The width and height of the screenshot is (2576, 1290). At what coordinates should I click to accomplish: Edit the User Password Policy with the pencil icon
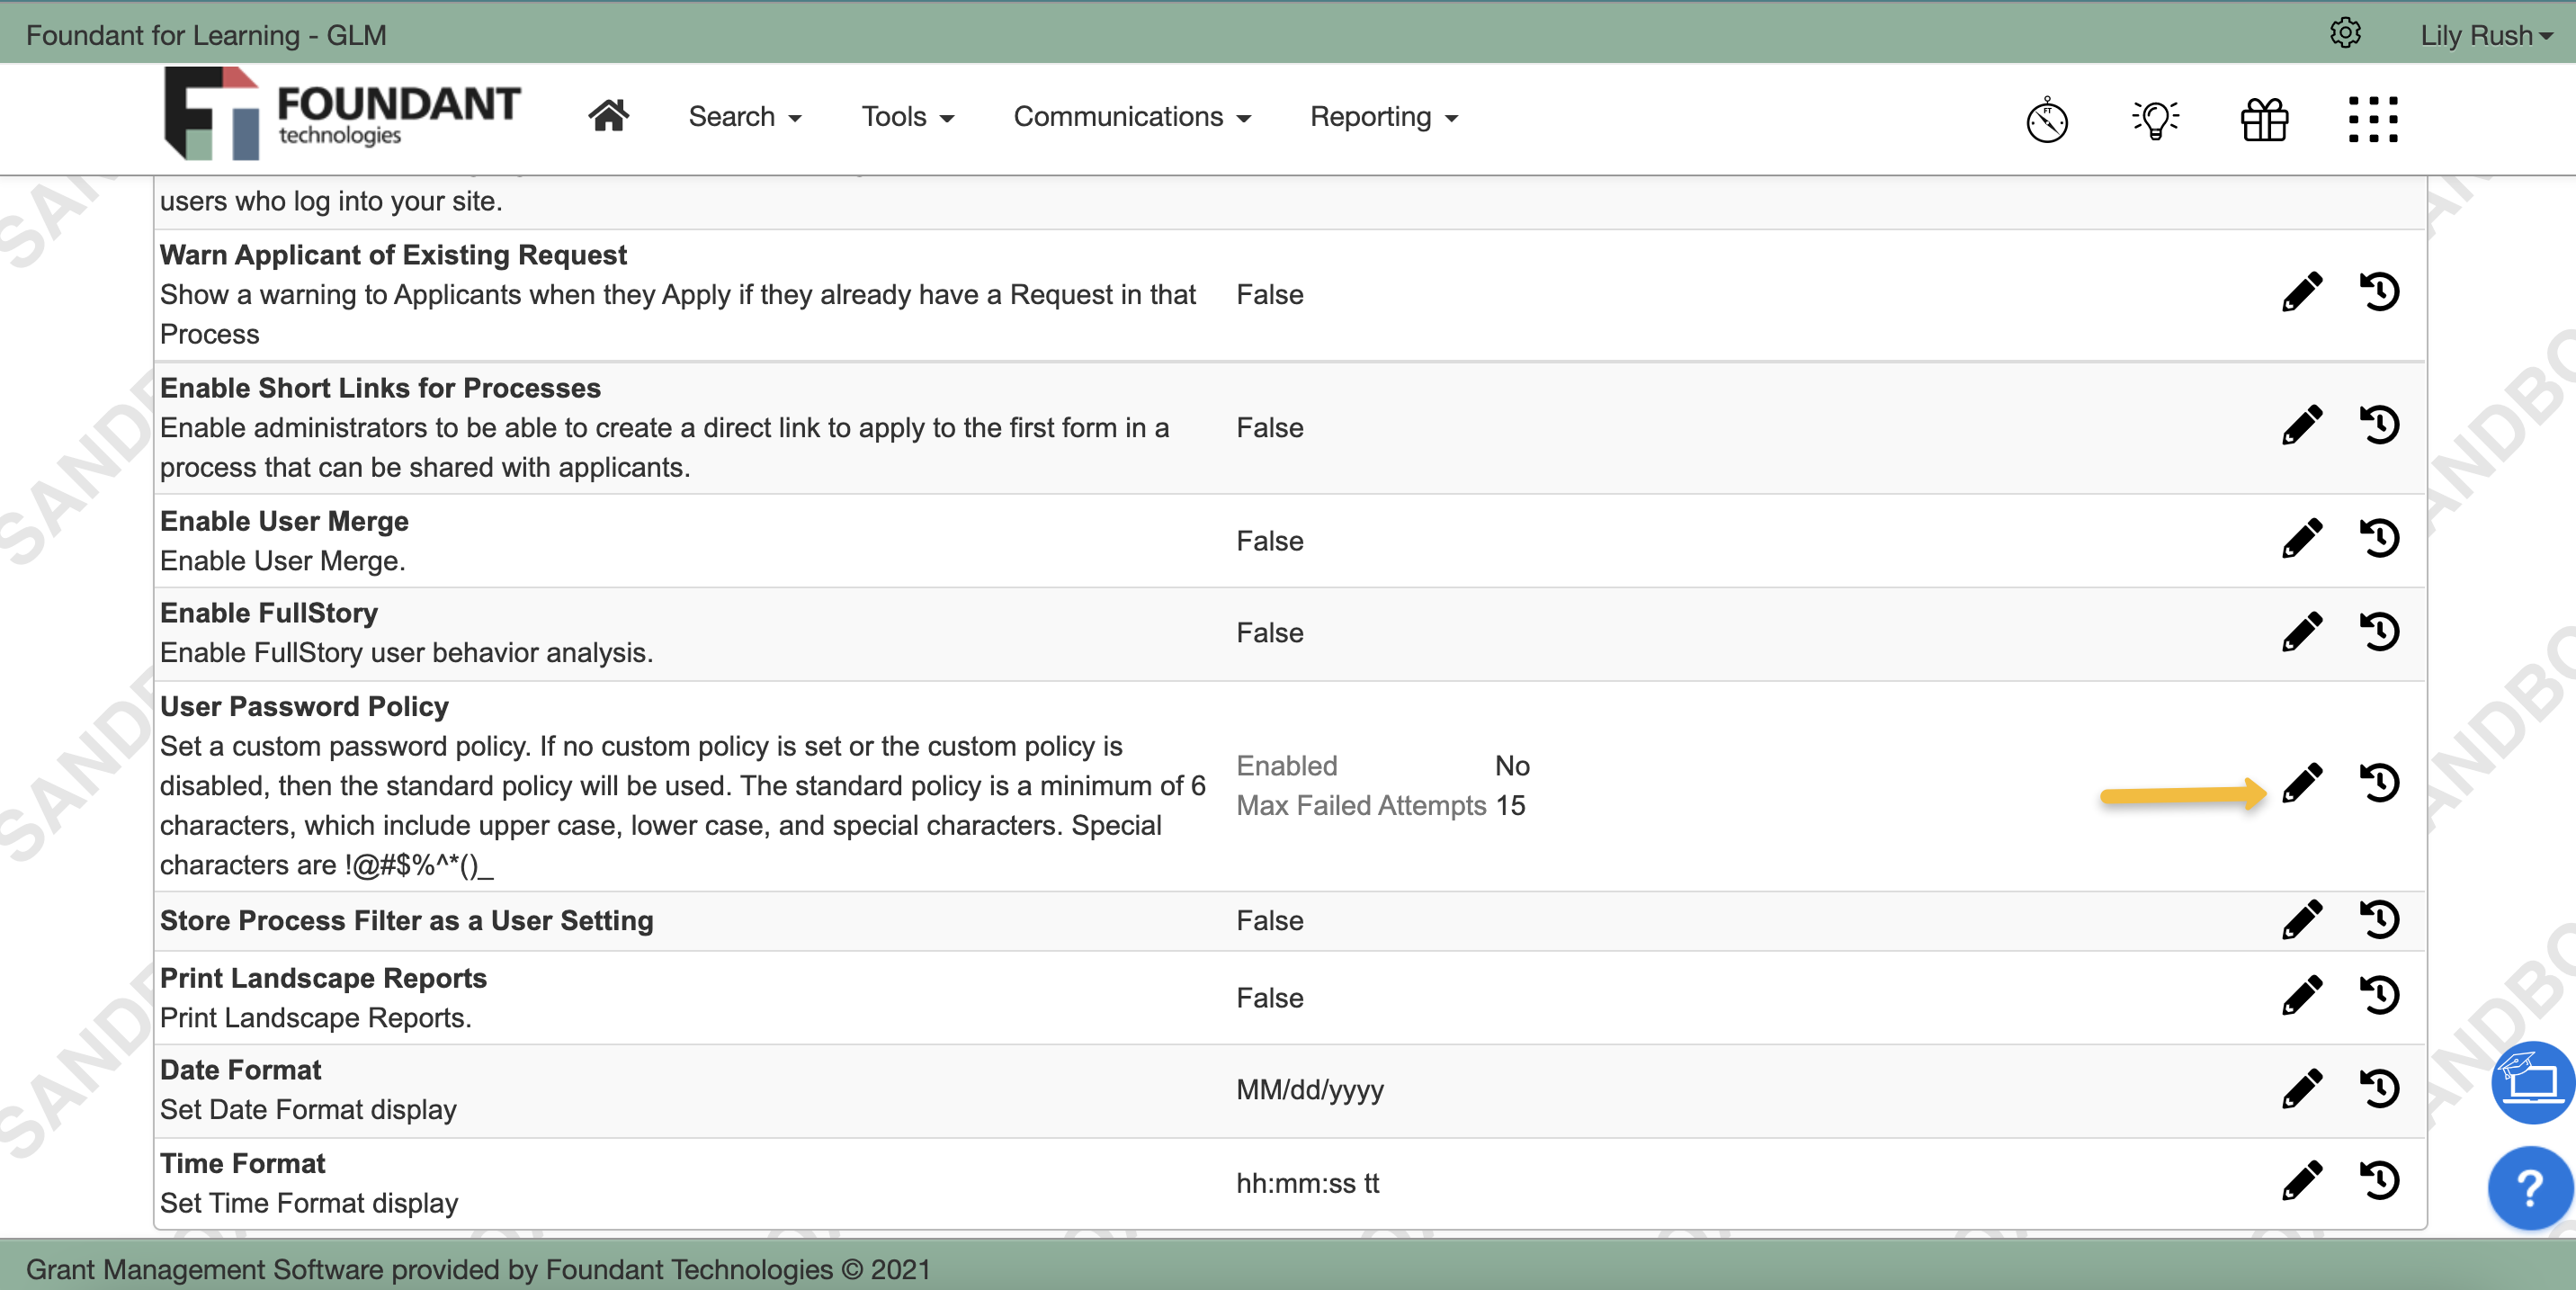click(2304, 783)
